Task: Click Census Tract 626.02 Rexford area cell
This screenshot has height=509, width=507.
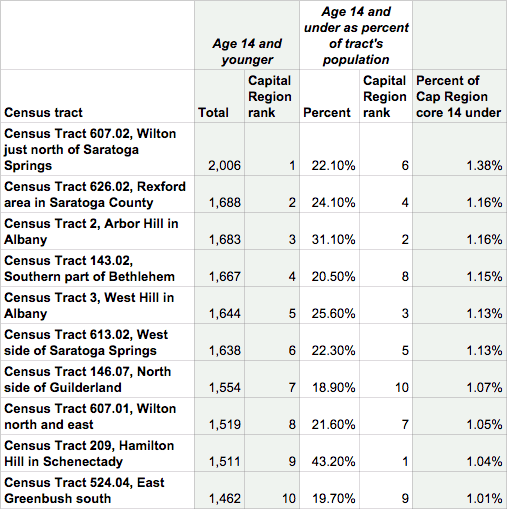Action: tap(97, 194)
